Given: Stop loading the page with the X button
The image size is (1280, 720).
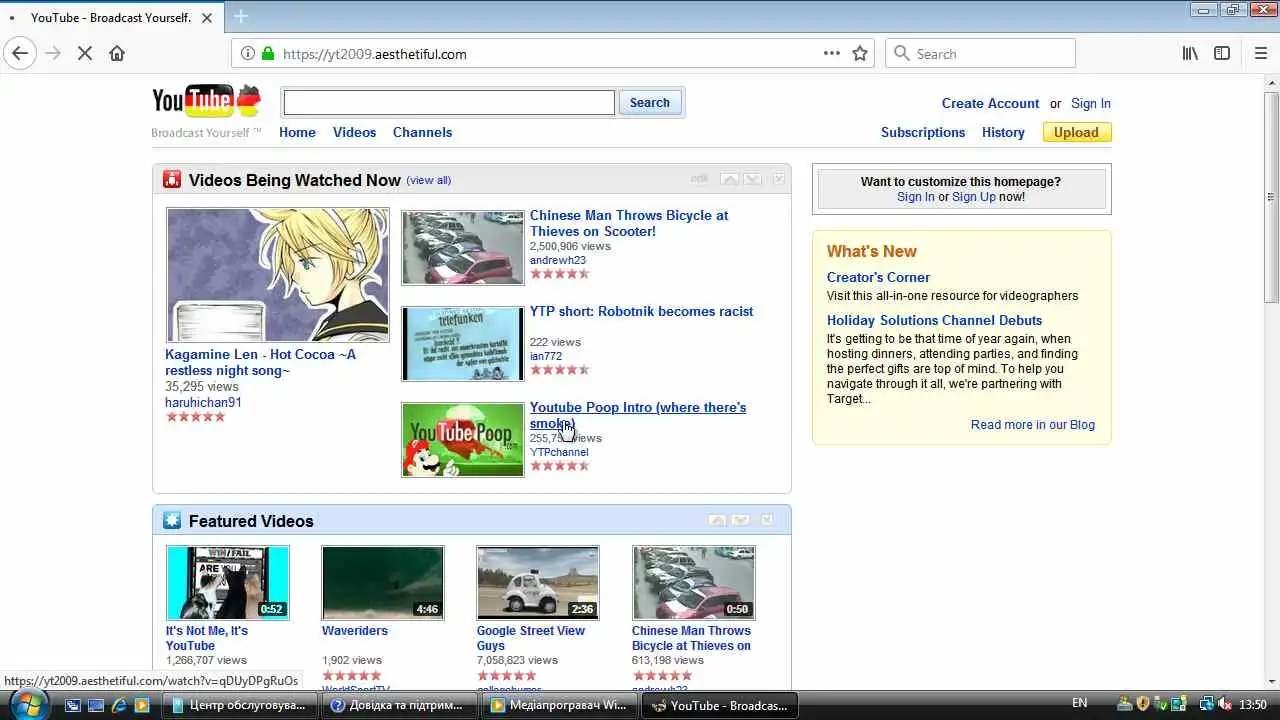Looking at the screenshot, I should tap(85, 54).
